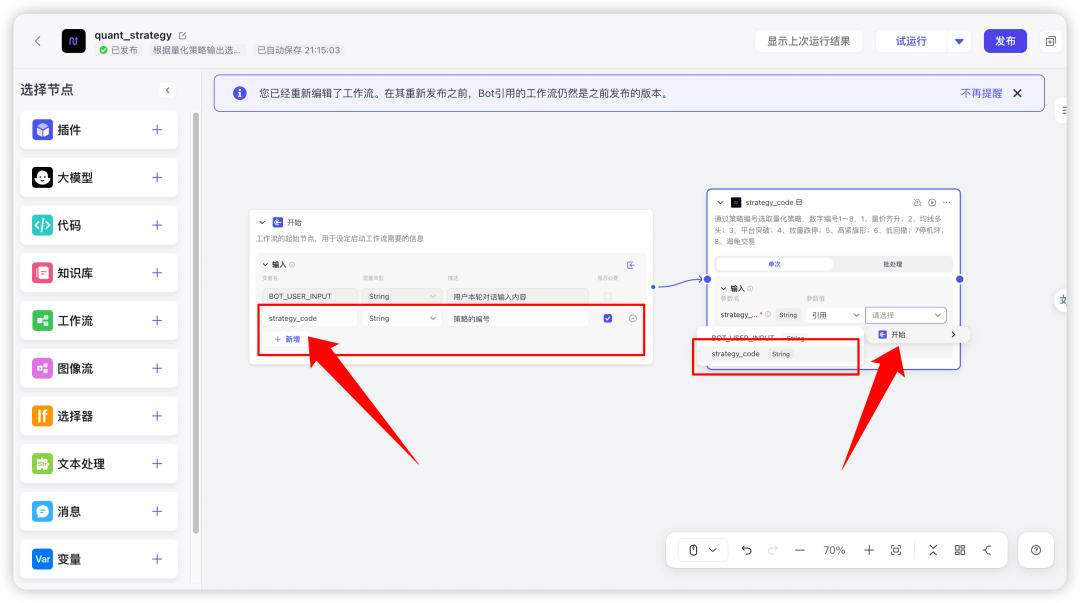The image size is (1080, 603).
Task: Open the 引用 reference type dropdown
Action: (834, 315)
